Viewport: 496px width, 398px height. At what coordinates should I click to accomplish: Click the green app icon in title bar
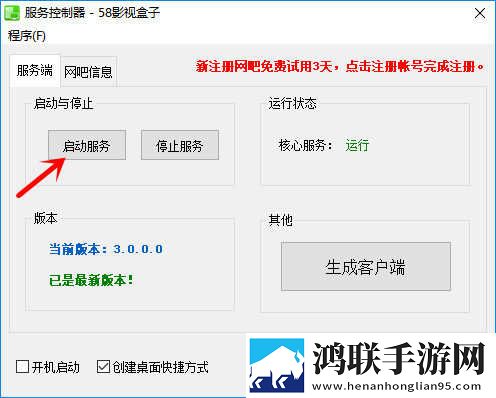[12, 13]
